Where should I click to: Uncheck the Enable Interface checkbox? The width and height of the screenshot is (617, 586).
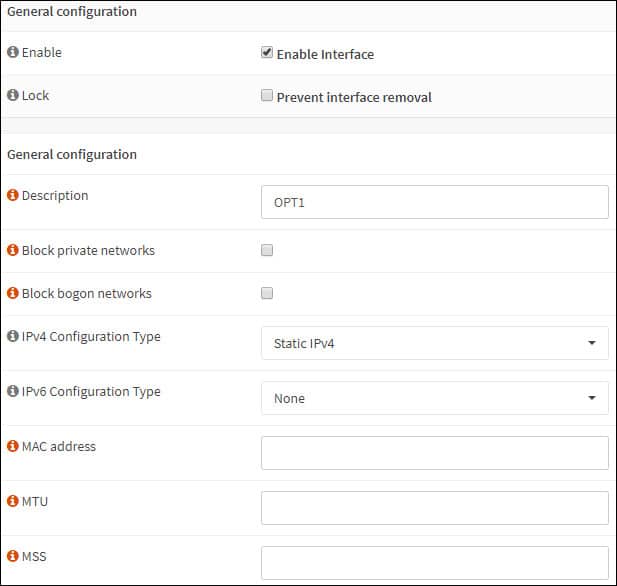pos(267,54)
